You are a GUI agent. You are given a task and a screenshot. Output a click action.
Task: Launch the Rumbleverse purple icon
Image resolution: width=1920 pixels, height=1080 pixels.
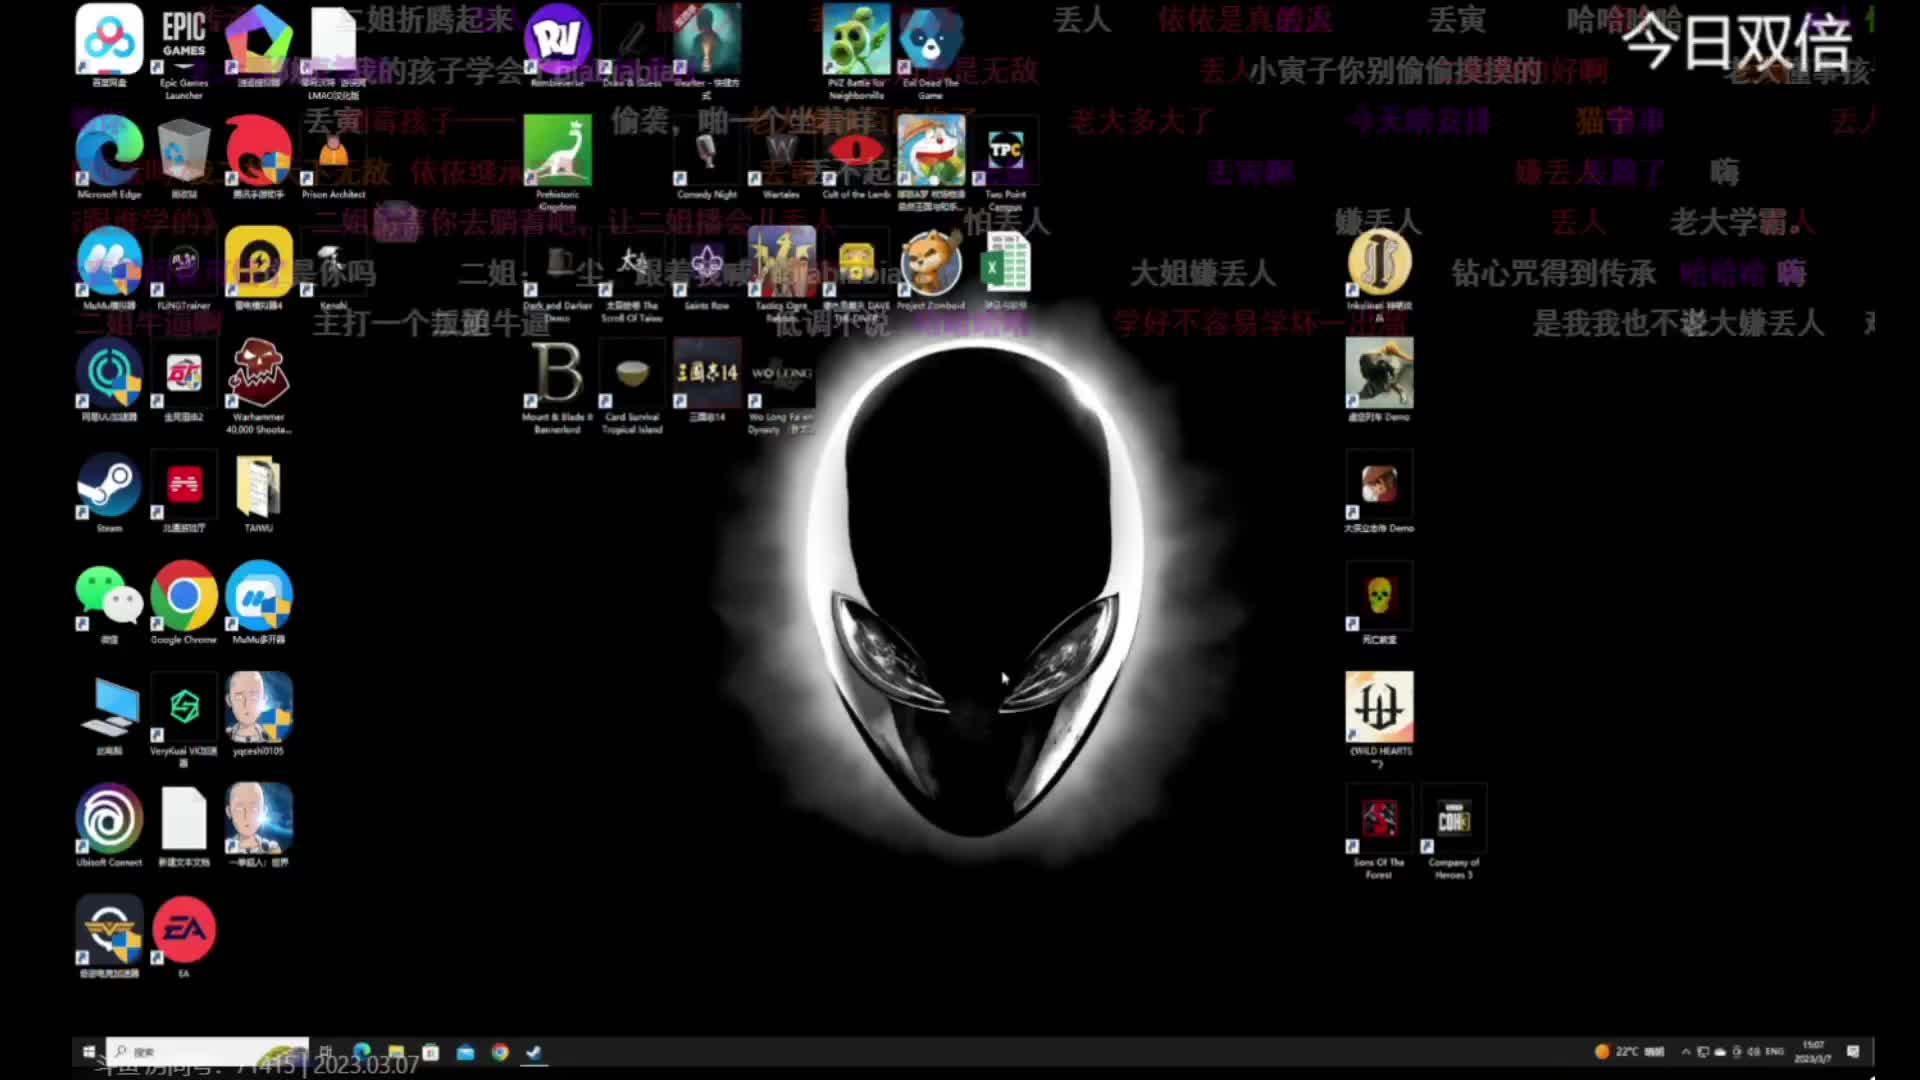558,46
